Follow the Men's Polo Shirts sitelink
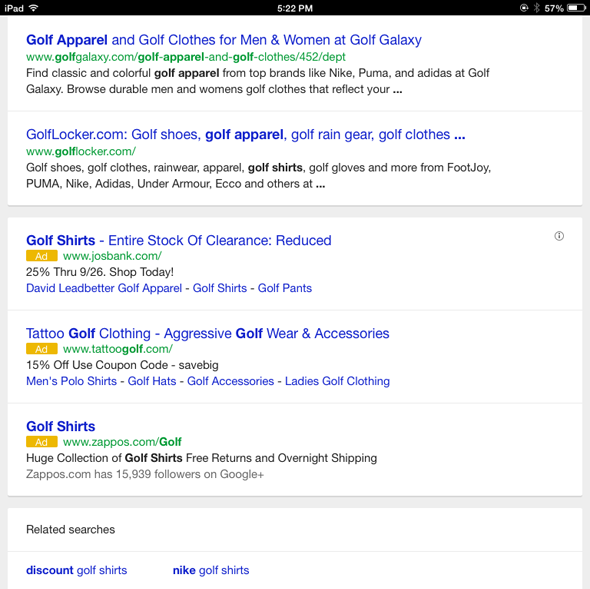This screenshot has height=589, width=590. pyautogui.click(x=71, y=381)
